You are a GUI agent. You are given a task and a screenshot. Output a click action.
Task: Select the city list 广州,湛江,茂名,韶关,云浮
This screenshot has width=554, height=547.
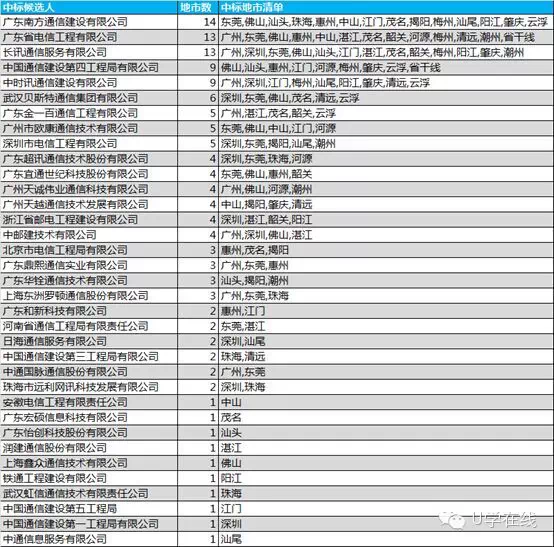(386, 113)
